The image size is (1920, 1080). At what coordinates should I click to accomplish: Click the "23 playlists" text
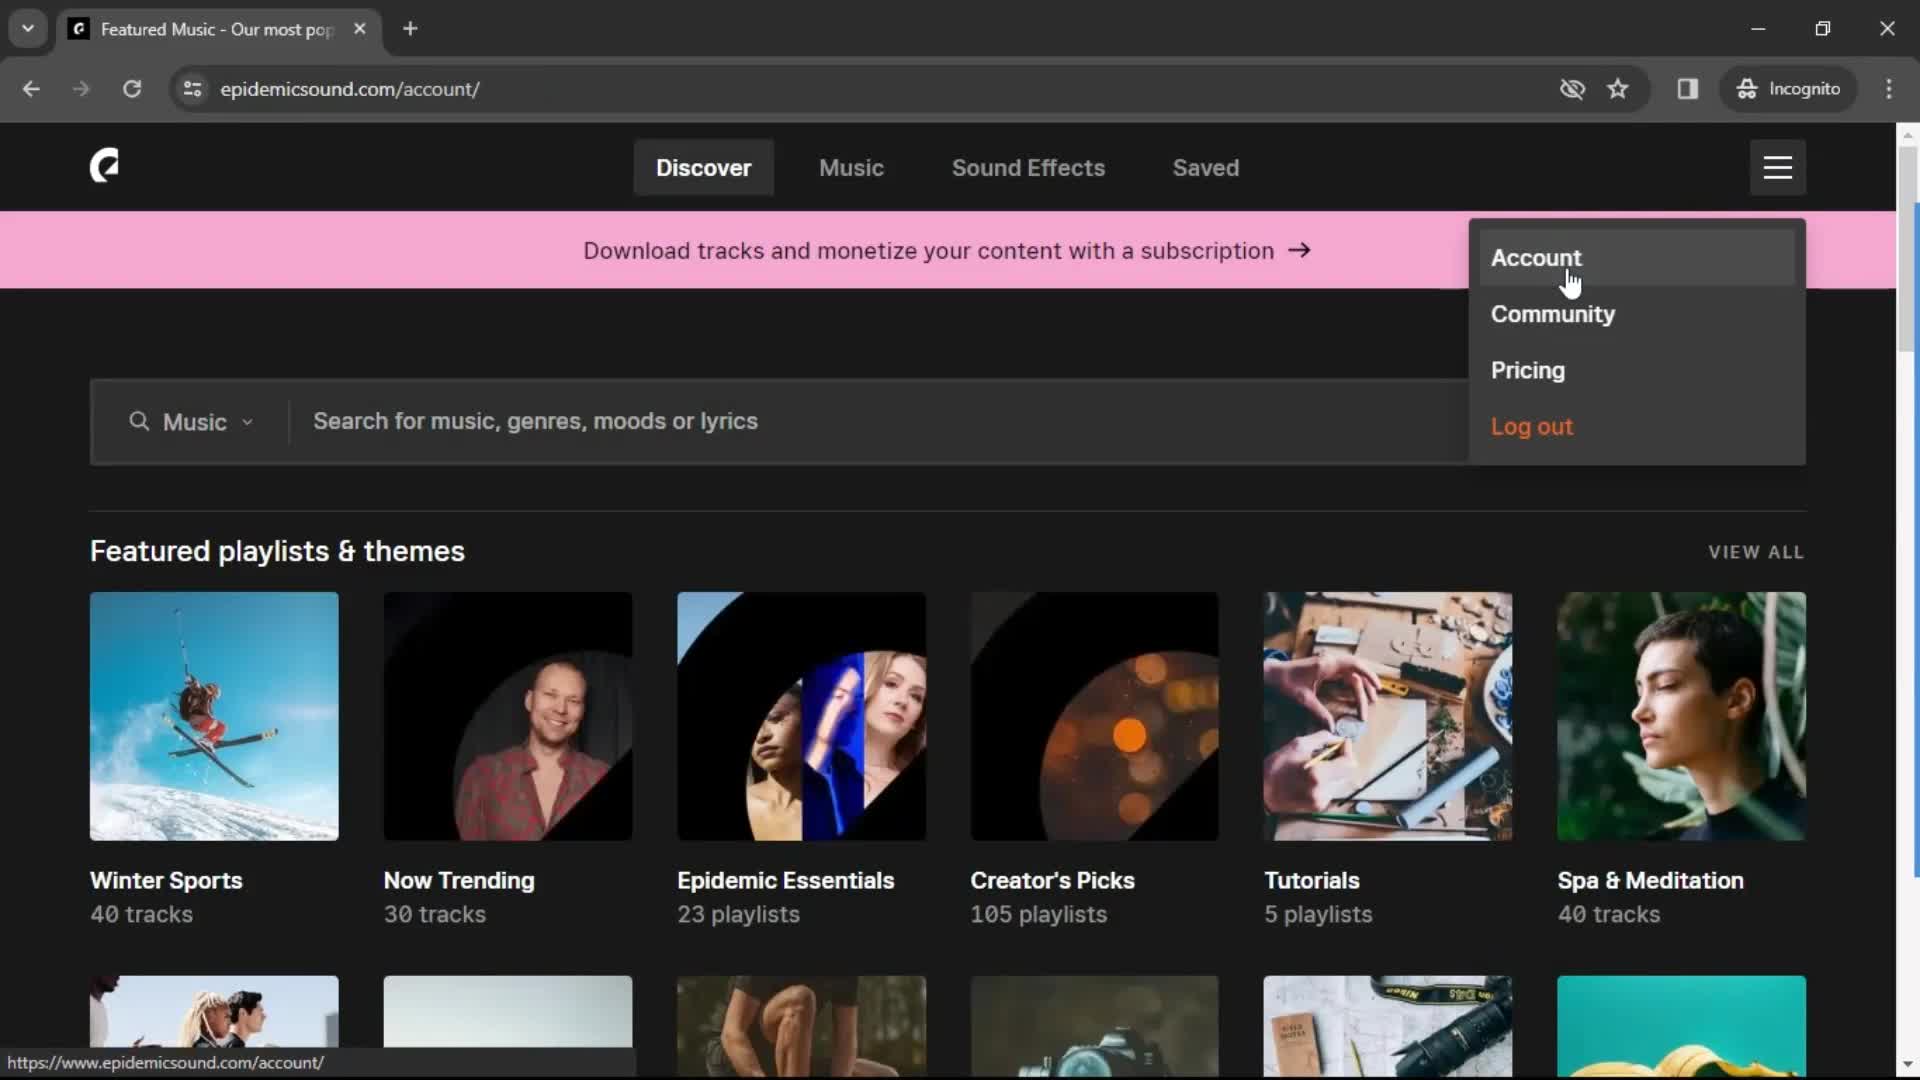pyautogui.click(x=738, y=914)
